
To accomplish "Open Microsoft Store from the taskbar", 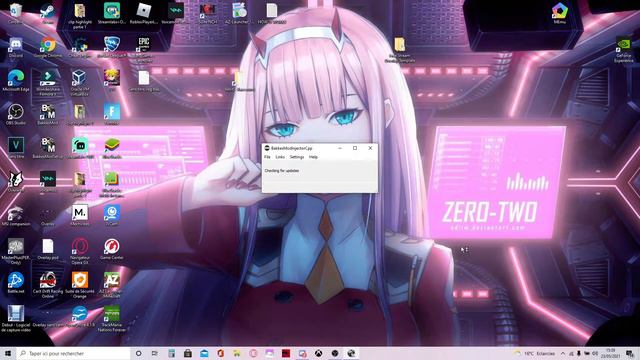I will tap(188, 353).
